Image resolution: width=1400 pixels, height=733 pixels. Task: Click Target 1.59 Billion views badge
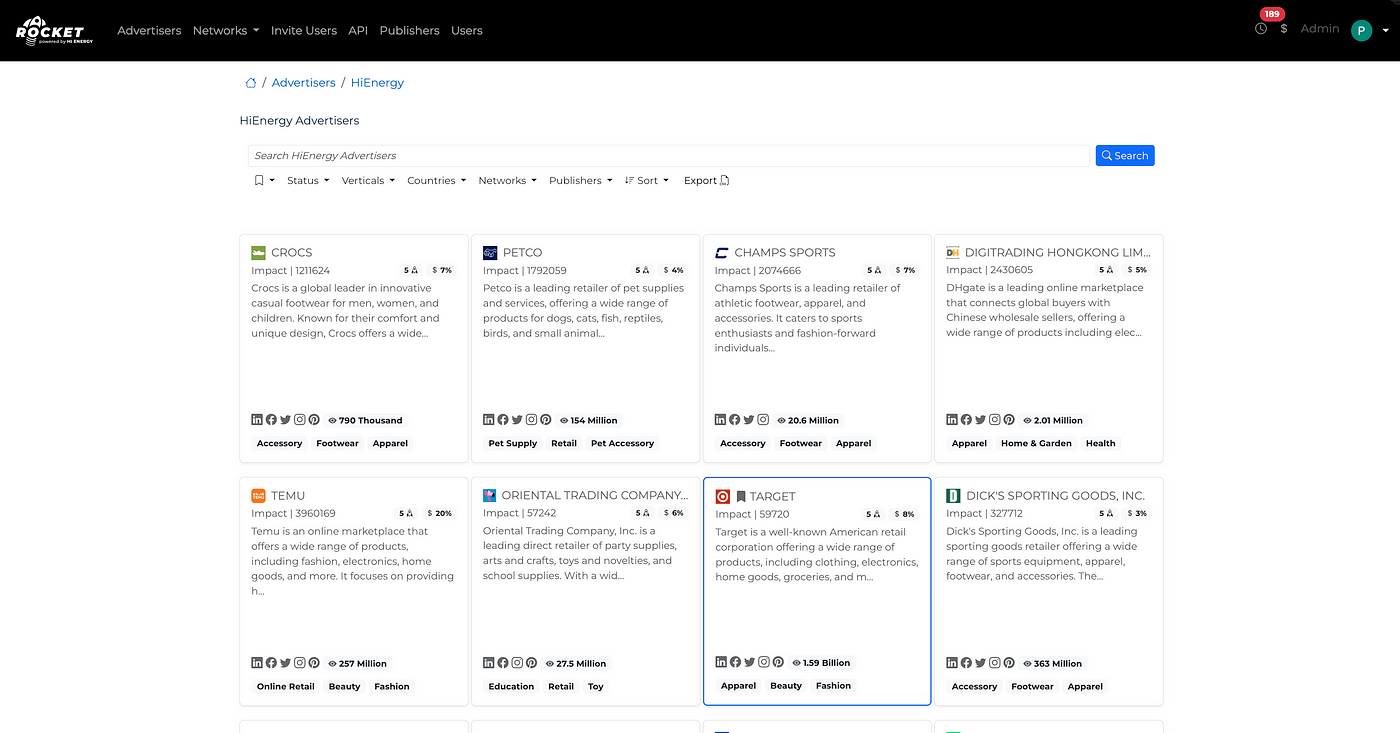point(821,662)
